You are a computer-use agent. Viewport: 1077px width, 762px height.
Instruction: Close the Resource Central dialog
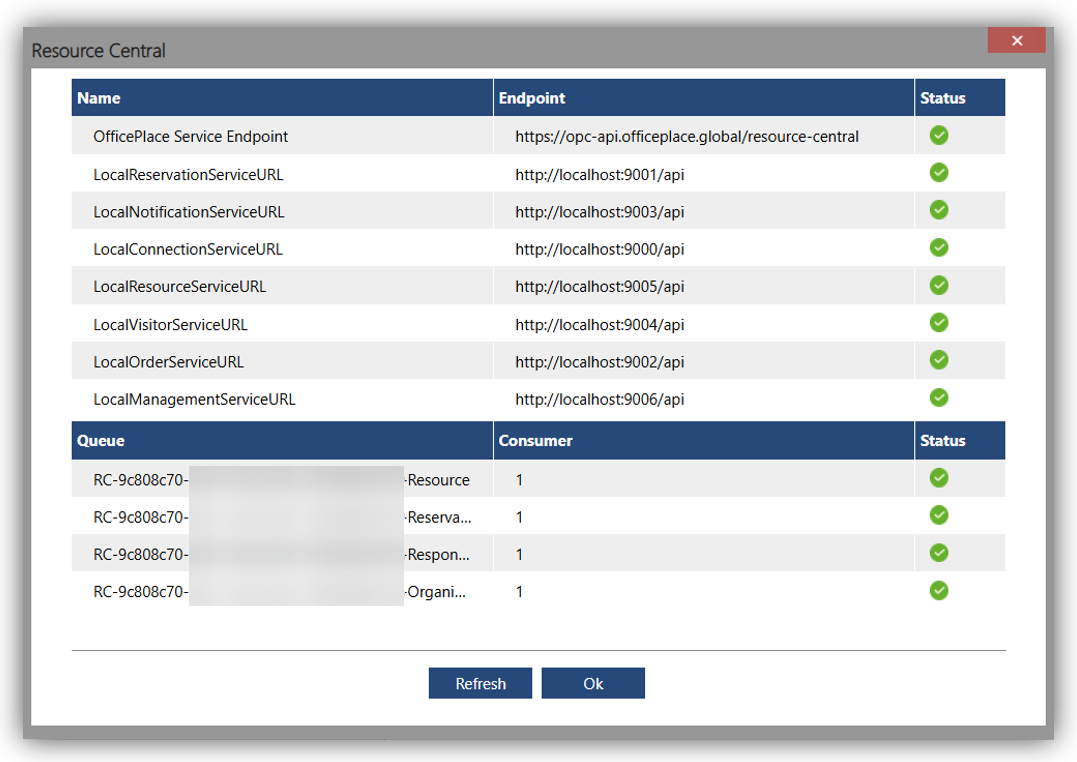tap(1017, 40)
